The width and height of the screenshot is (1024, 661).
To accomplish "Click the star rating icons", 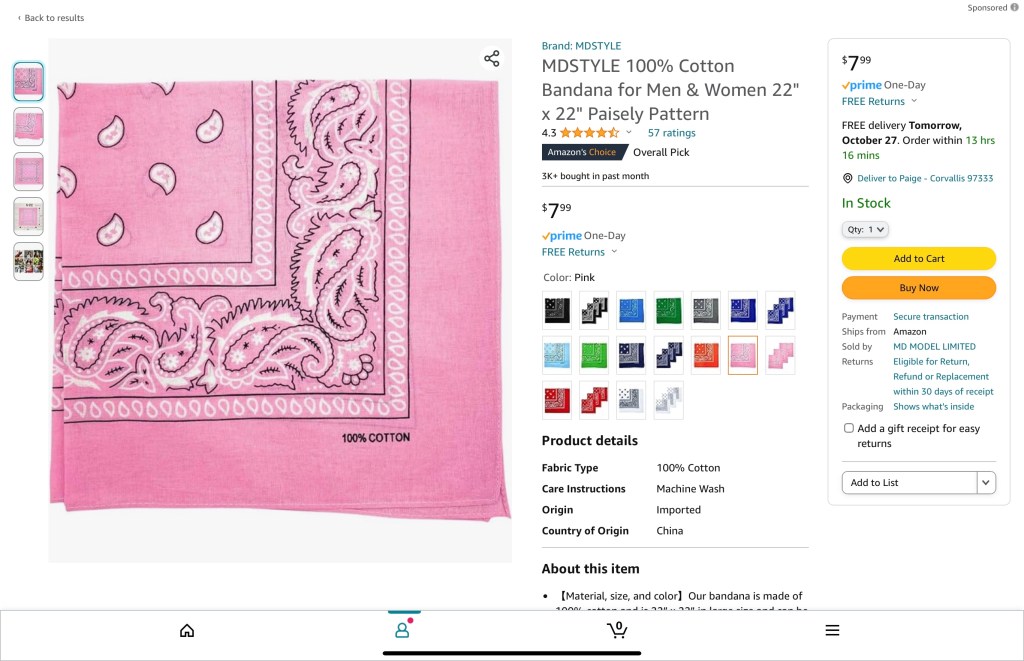I will click(x=589, y=133).
